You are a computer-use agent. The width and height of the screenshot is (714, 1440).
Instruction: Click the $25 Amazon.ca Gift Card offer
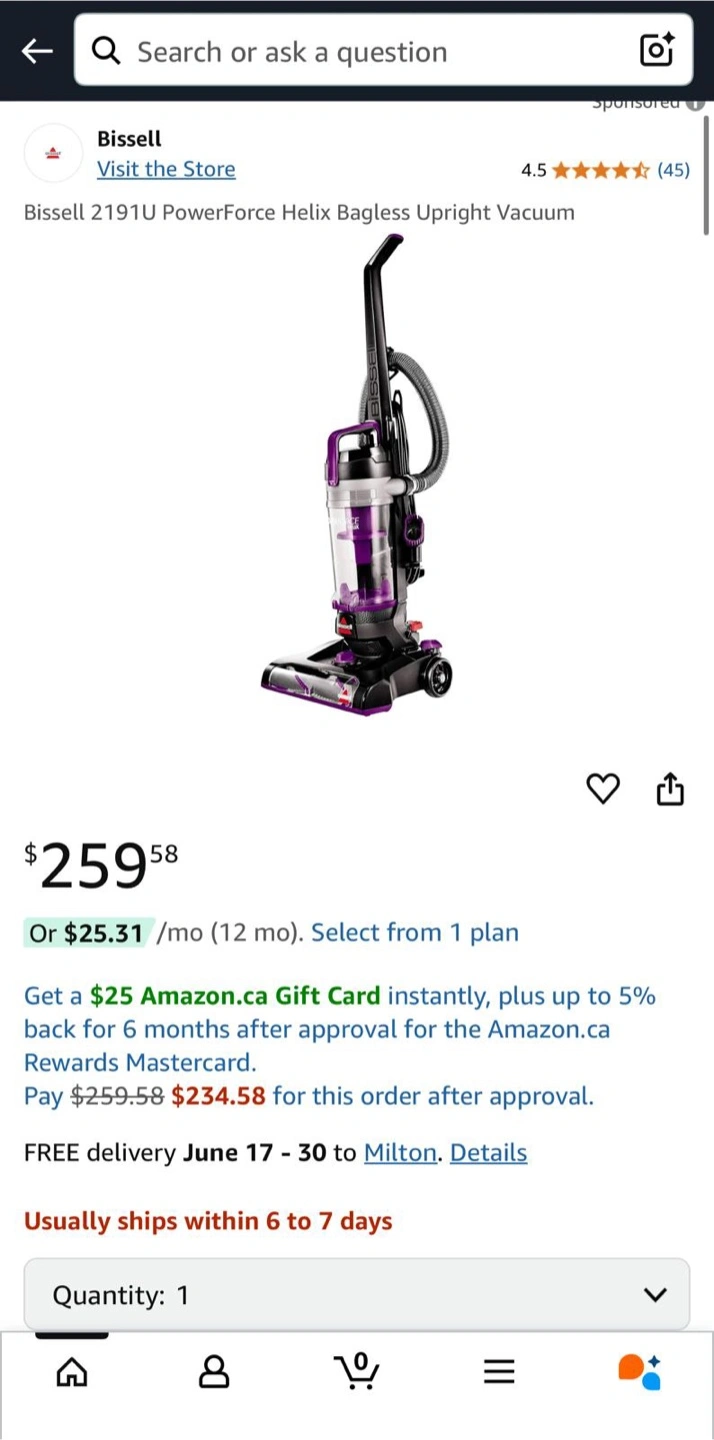click(x=235, y=996)
